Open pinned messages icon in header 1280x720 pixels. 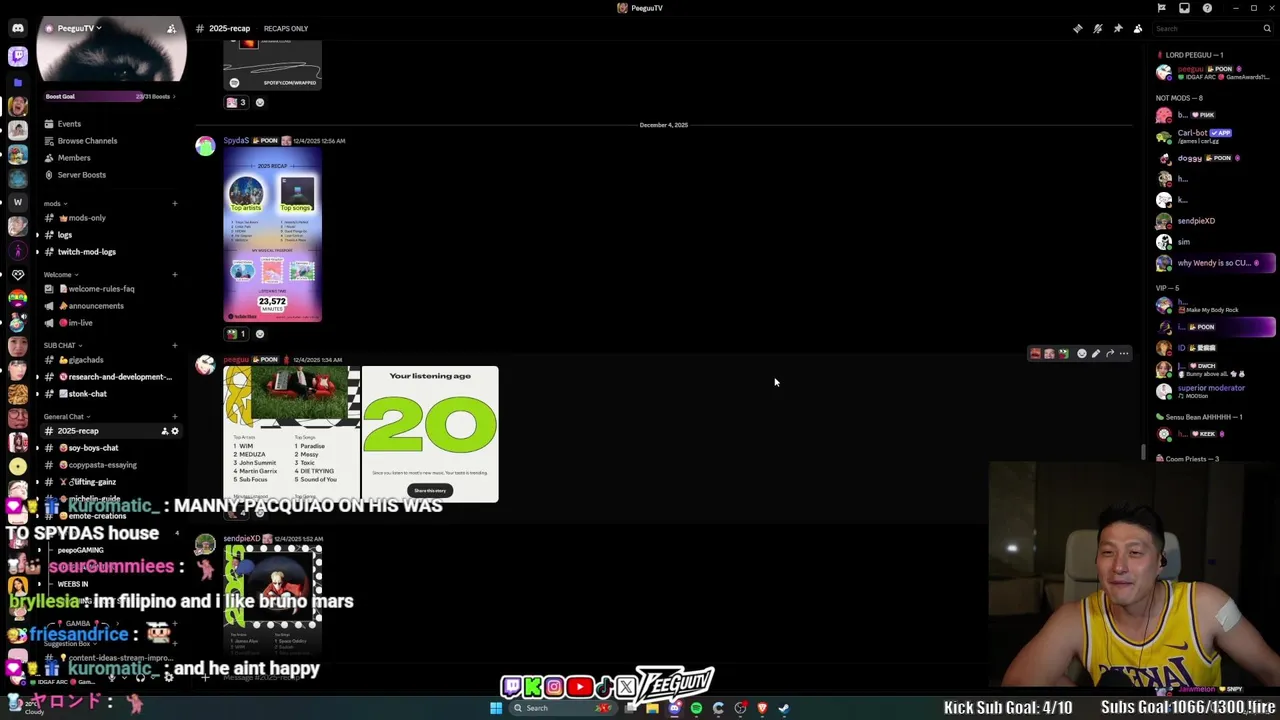[1118, 28]
